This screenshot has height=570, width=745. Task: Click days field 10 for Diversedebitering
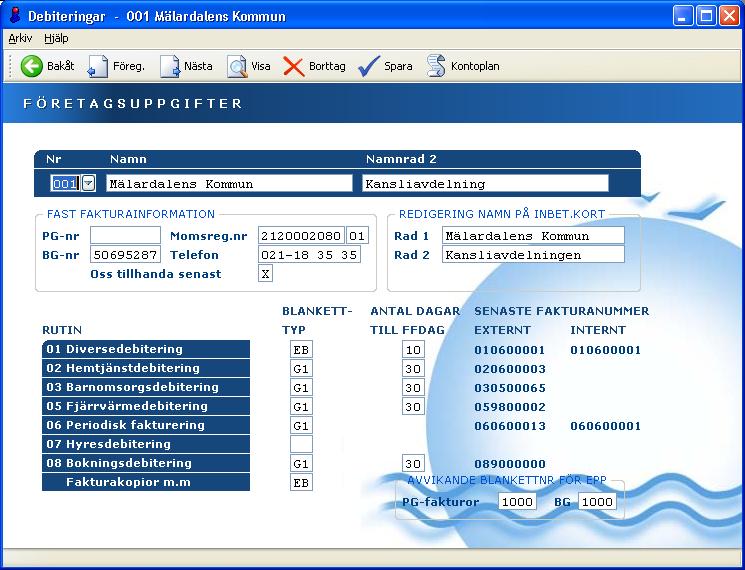[413, 350]
